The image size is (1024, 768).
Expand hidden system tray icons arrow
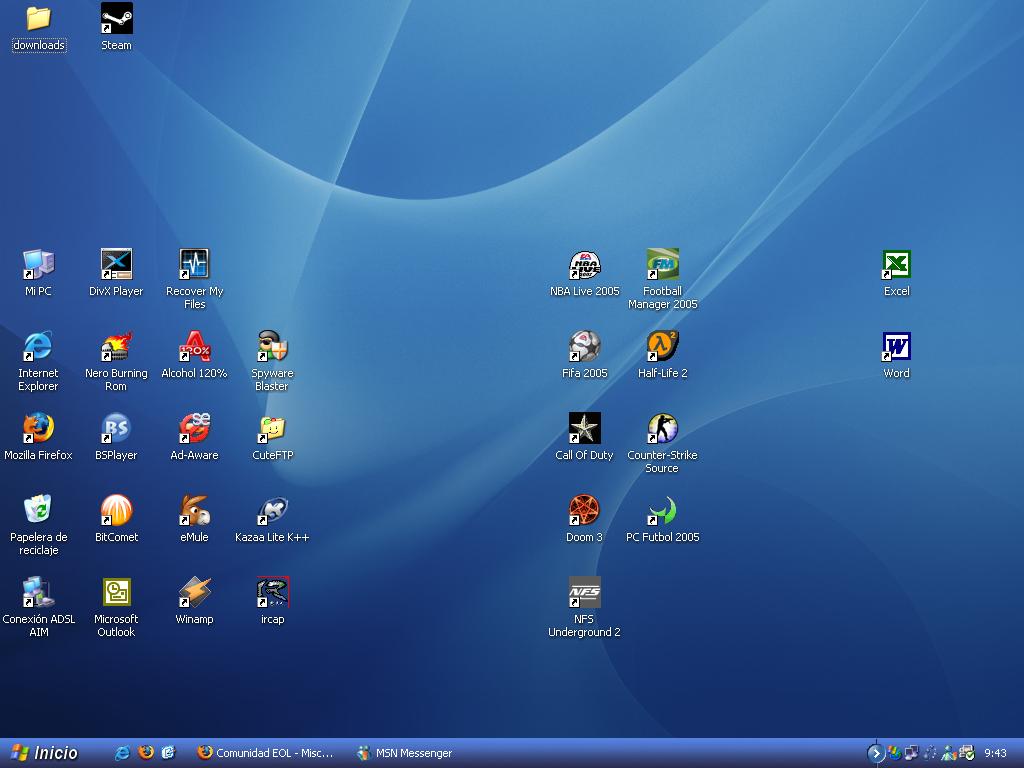[876, 753]
